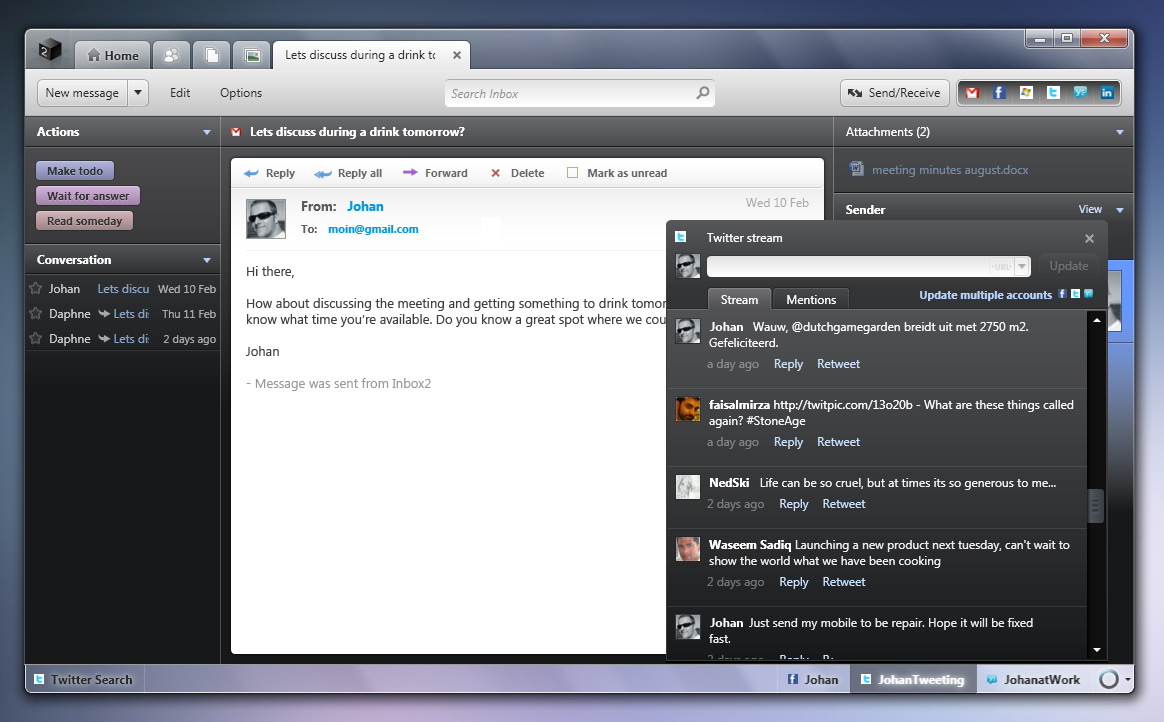Click the moin@gmail.com address
Screen dimensions: 1164x722
click(373, 229)
